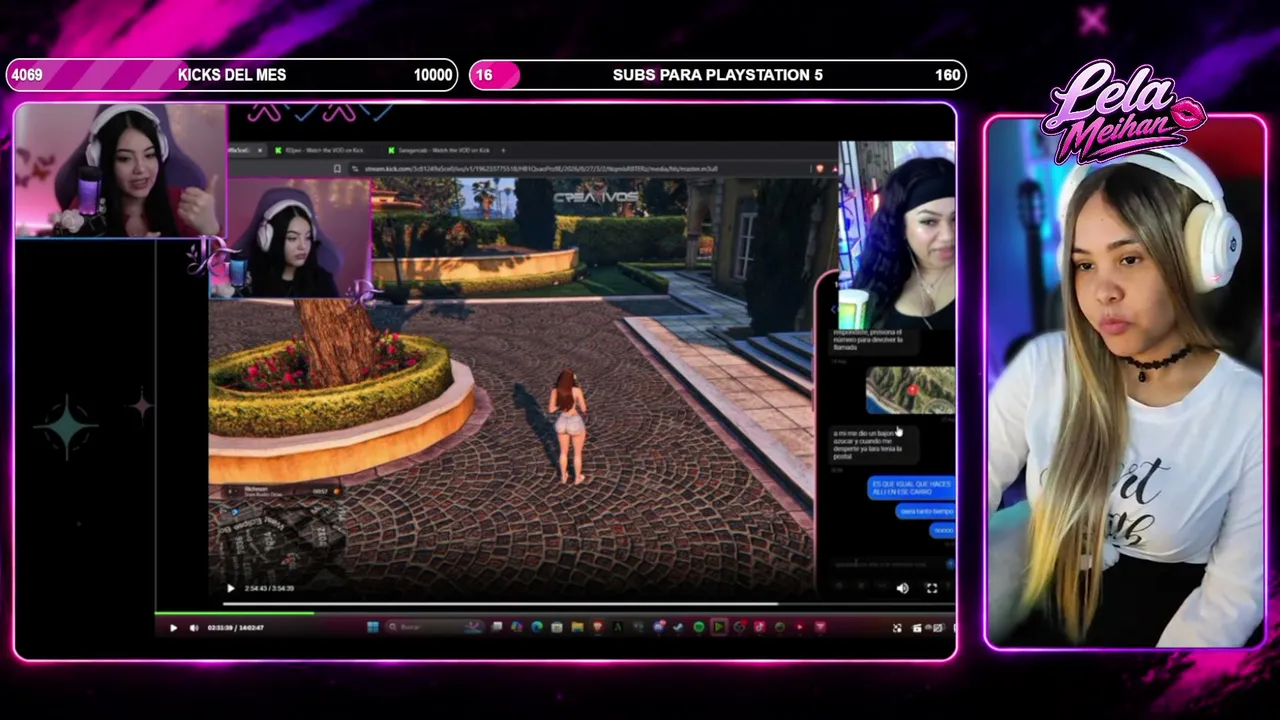Viewport: 1280px width, 720px height.
Task: Open the Windows Start menu in taskbar
Action: [x=373, y=627]
